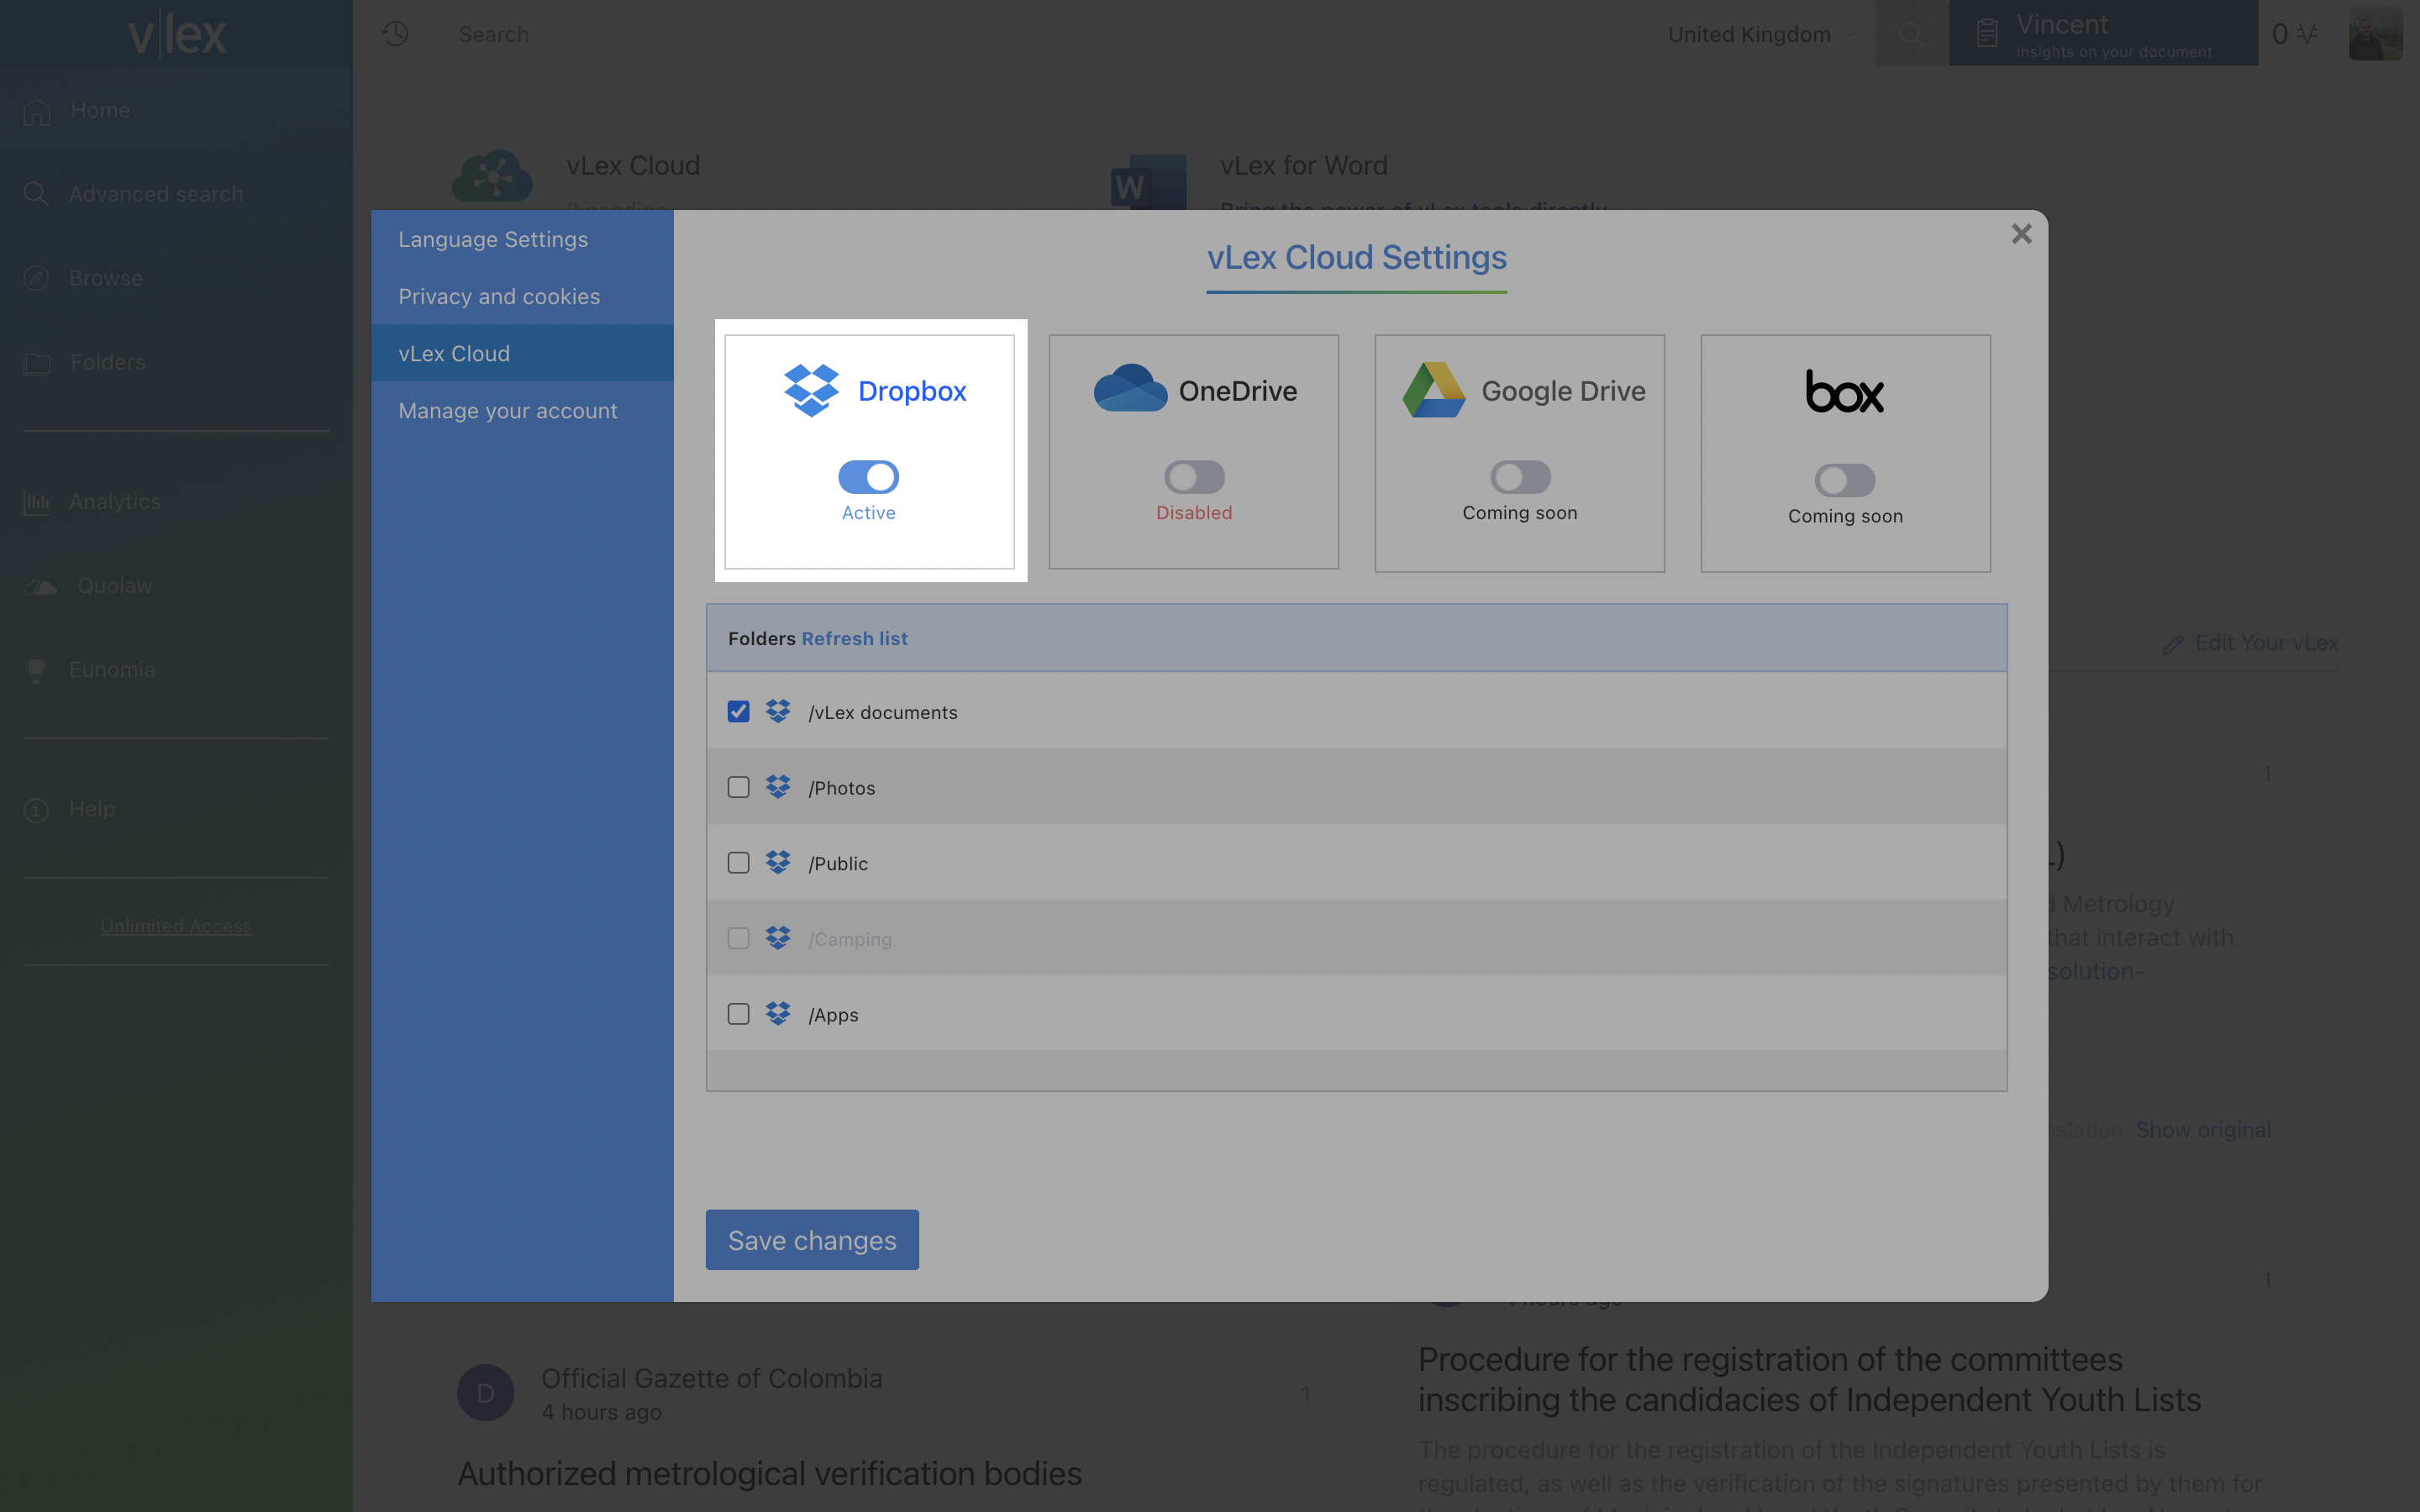This screenshot has height=1512, width=2420.
Task: Click the Google Drive logo
Action: click(x=1434, y=390)
